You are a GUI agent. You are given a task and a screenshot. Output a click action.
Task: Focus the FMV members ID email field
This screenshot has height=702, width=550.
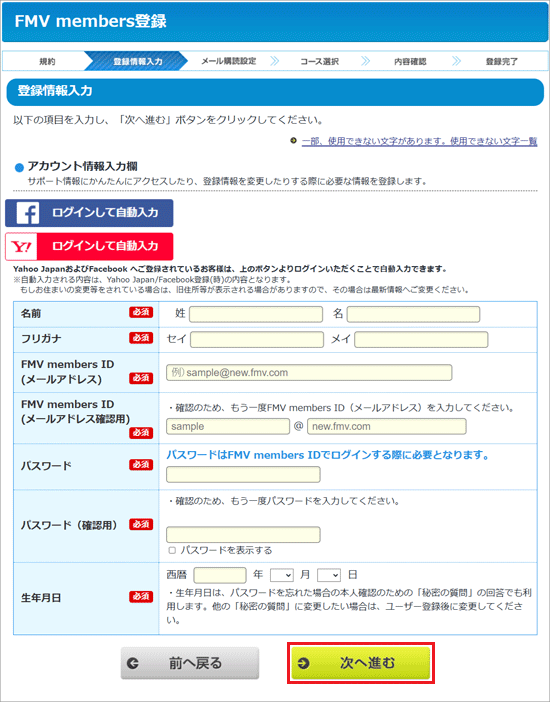[309, 372]
